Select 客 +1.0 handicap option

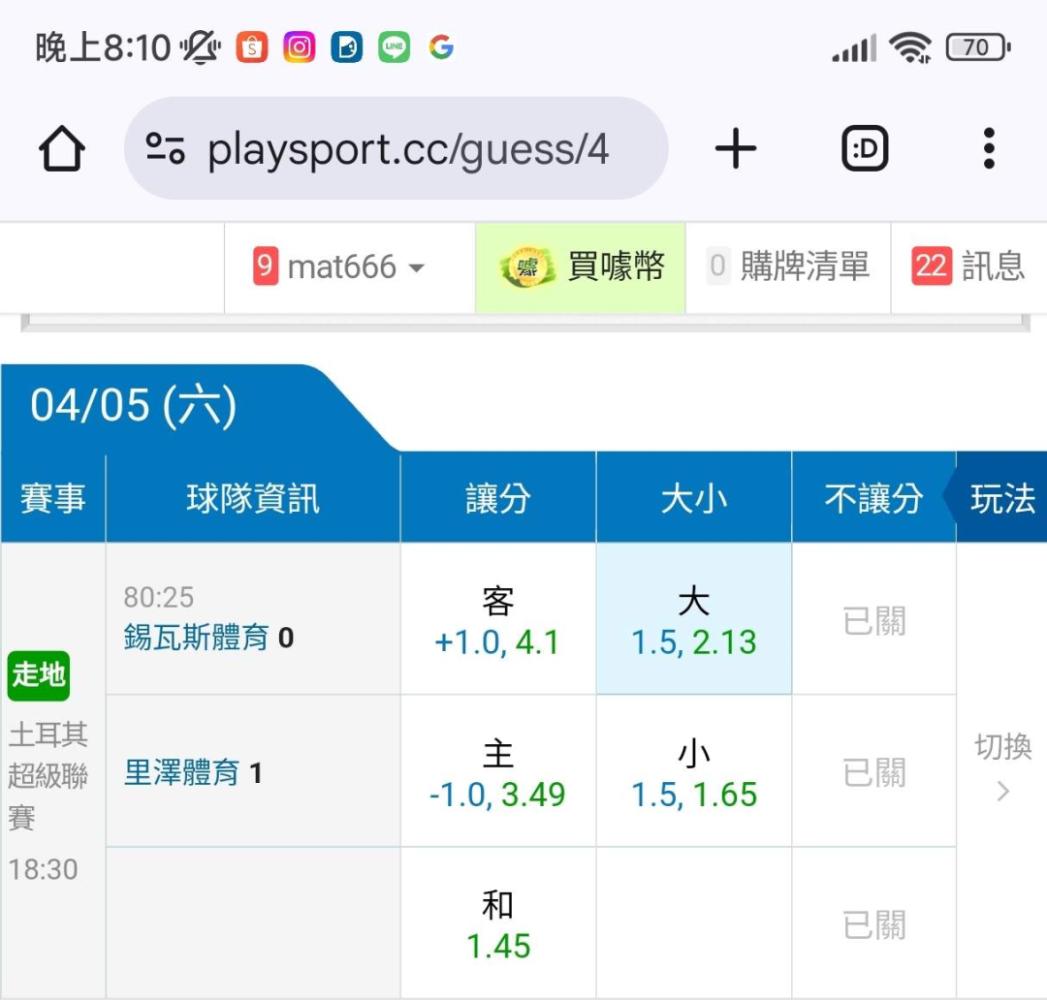[497, 620]
